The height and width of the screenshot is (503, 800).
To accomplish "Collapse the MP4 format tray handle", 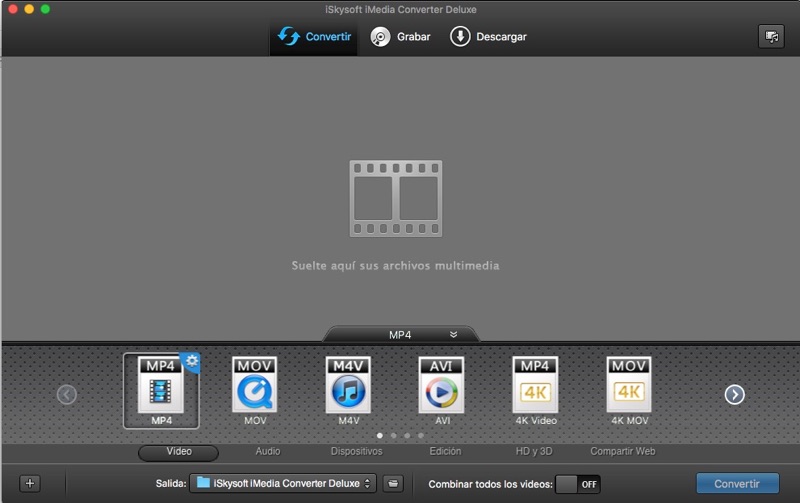I will tap(401, 335).
